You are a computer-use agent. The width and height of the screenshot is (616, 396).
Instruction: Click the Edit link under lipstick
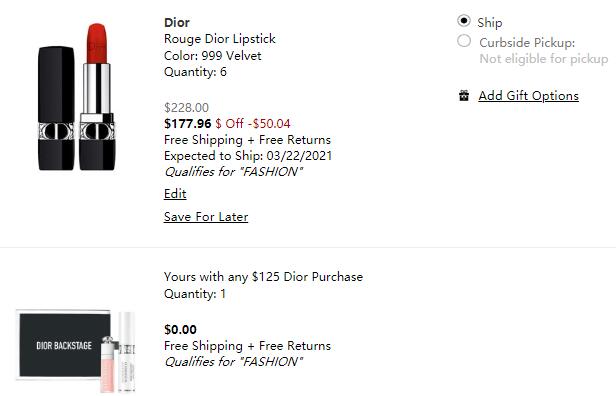(175, 194)
